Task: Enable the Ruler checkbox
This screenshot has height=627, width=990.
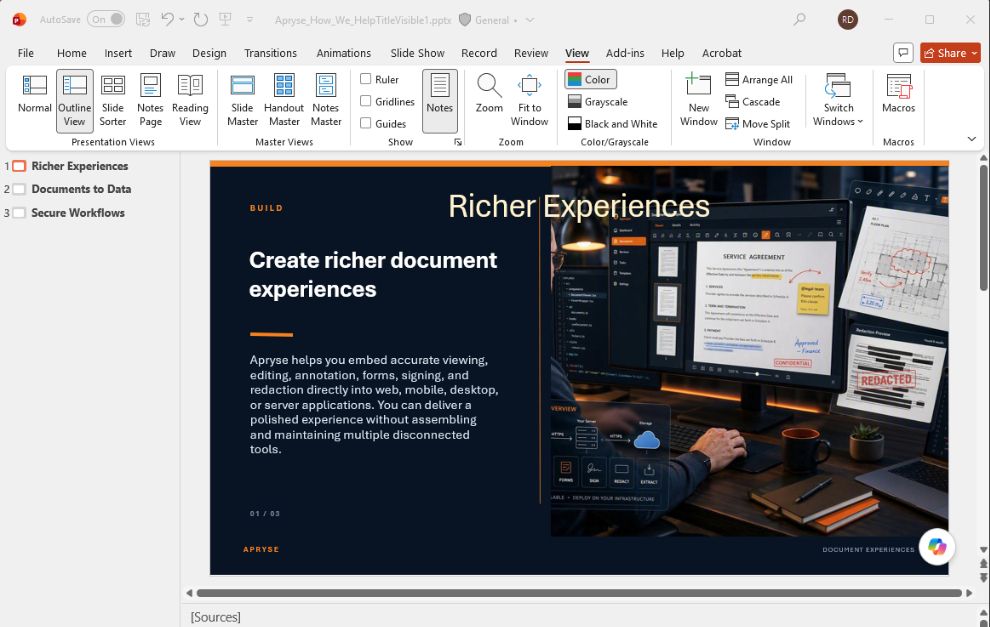Action: [366, 79]
